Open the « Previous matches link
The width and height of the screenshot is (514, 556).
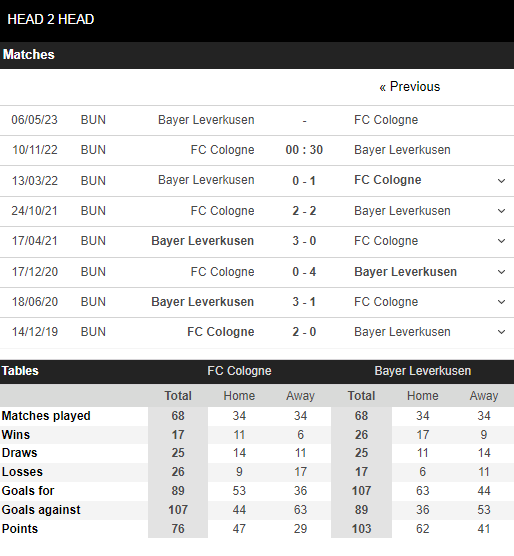click(x=409, y=87)
